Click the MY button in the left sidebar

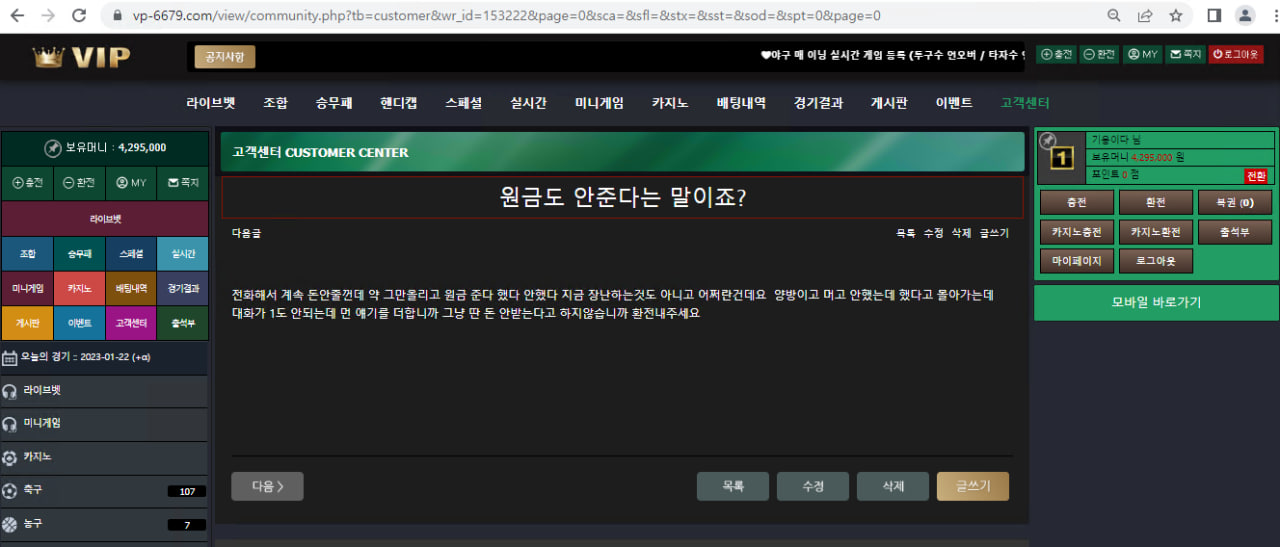coord(131,183)
